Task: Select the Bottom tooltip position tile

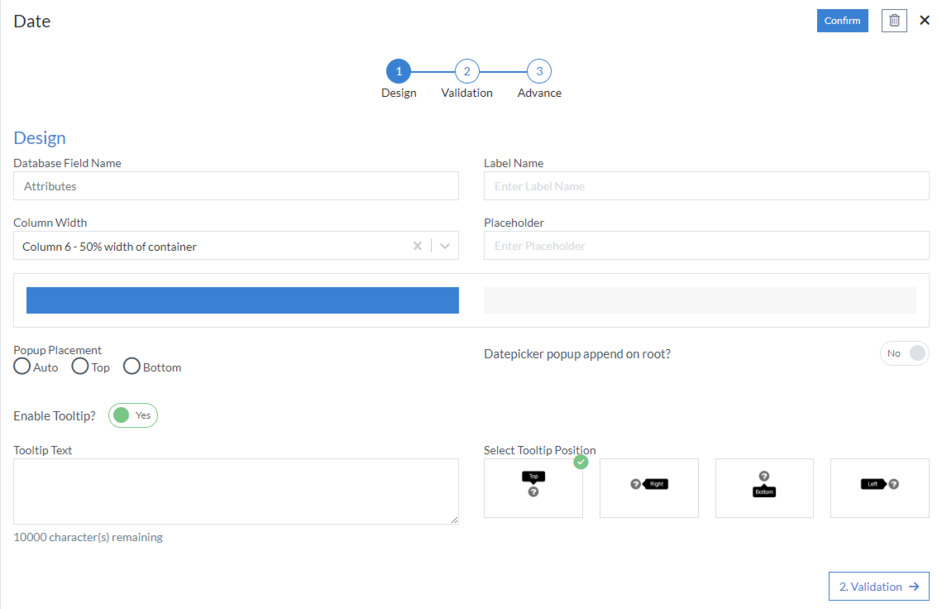Action: (764, 488)
